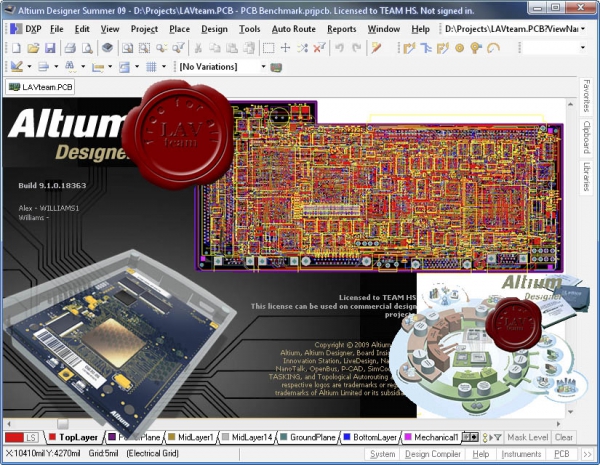Image resolution: width=600 pixels, height=465 pixels.
Task: Click the green board icon beside No Variations
Action: 276,67
